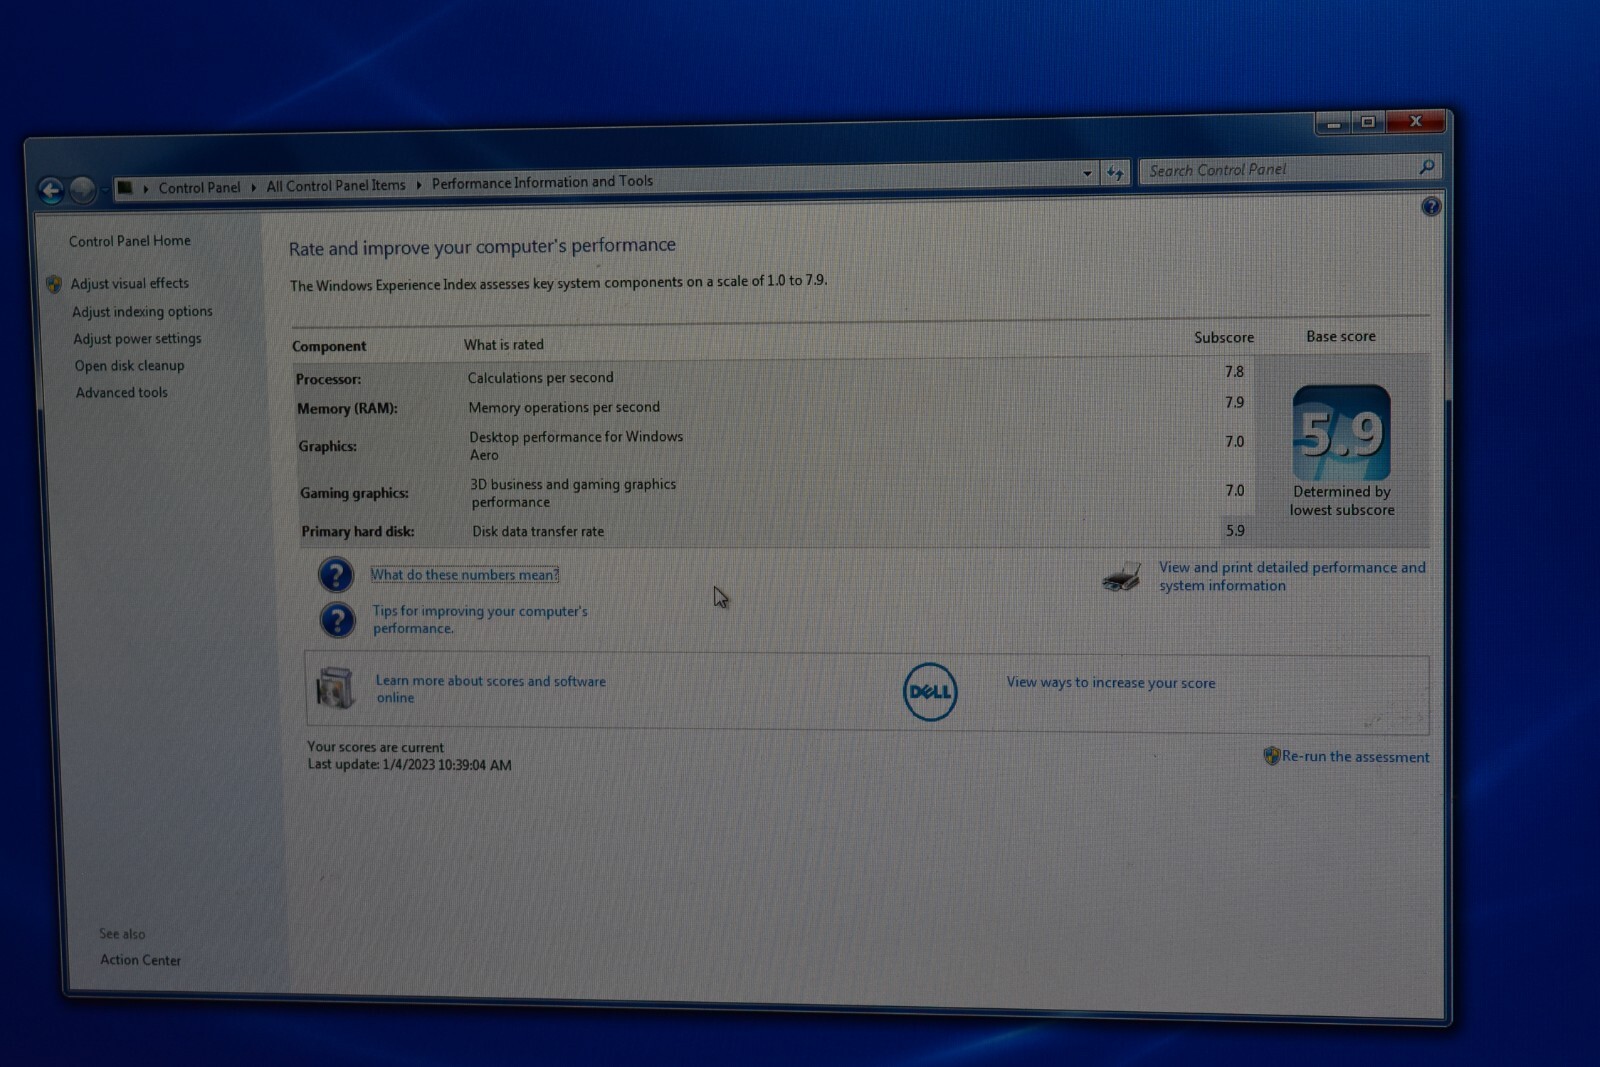Click Processor subscore 7.8
Viewport: 1600px width, 1067px height.
(x=1234, y=372)
